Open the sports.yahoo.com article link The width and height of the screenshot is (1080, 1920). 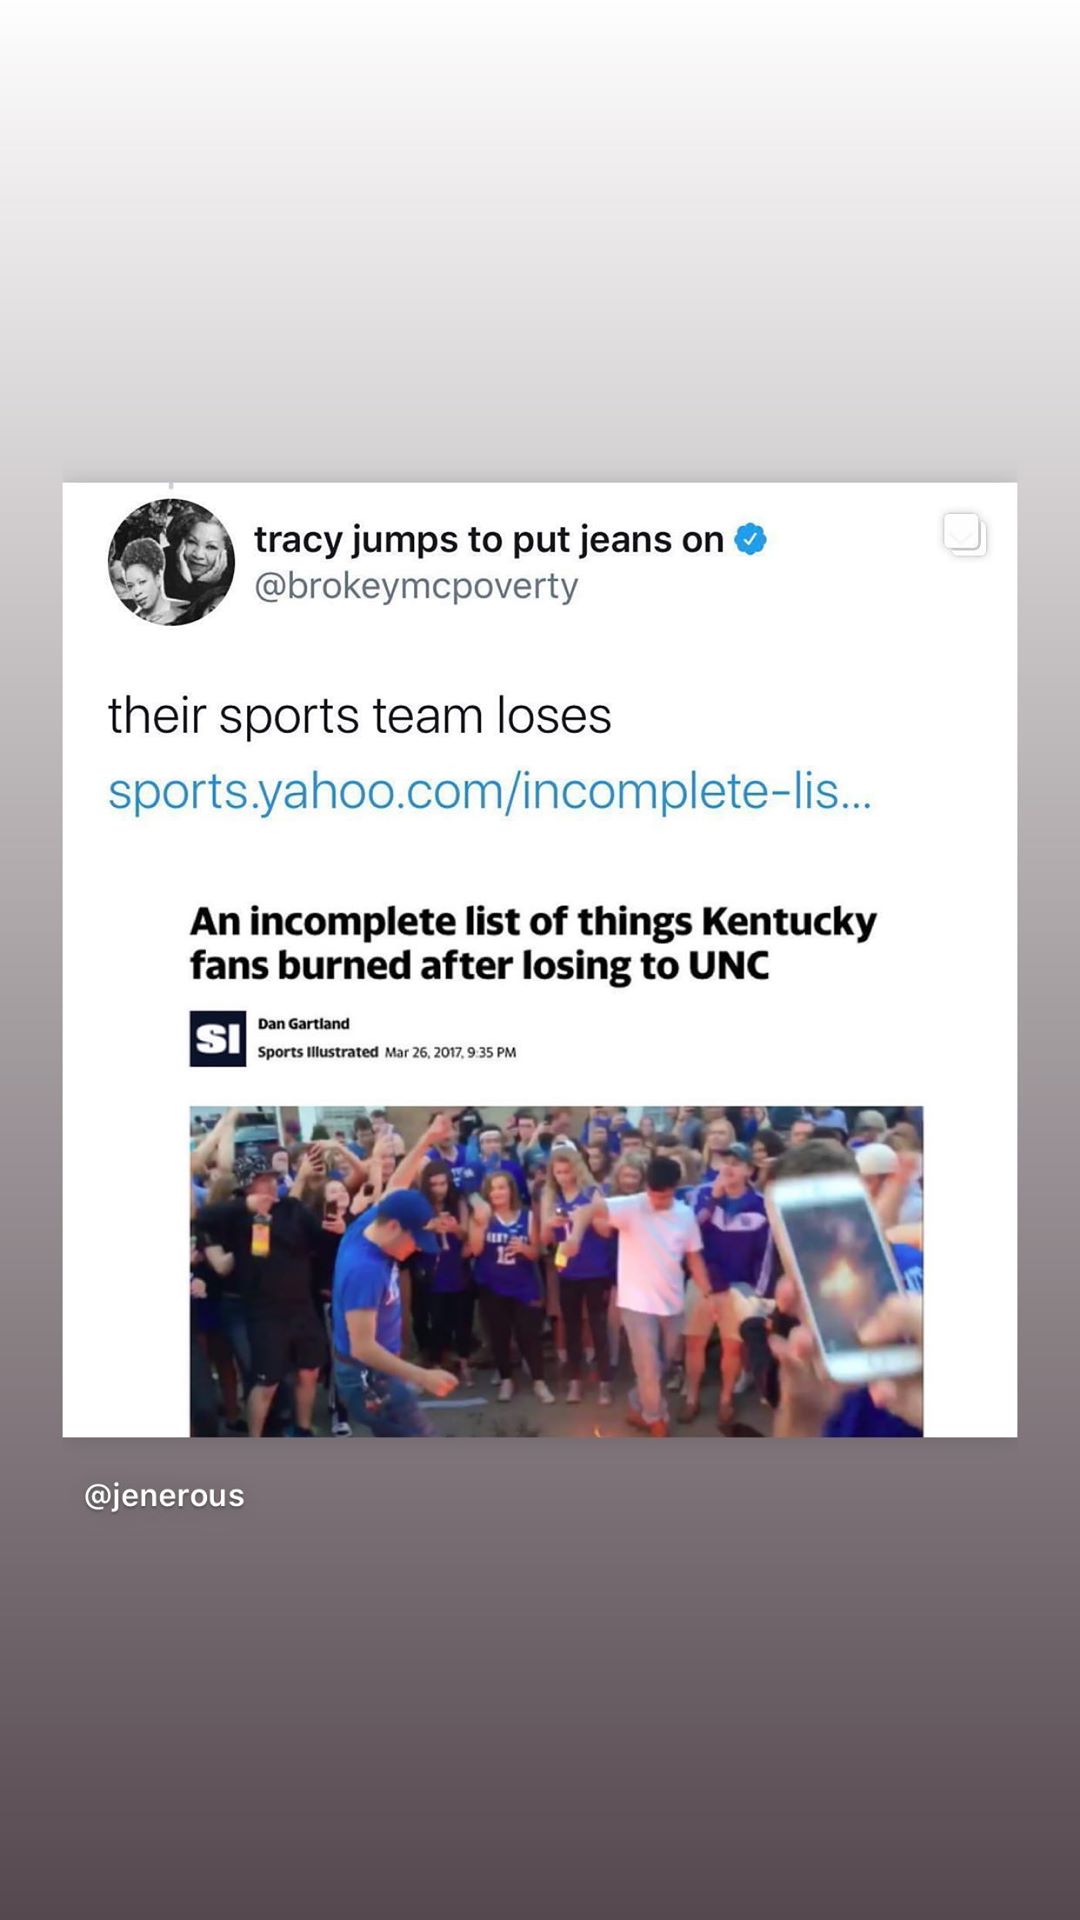(x=489, y=791)
